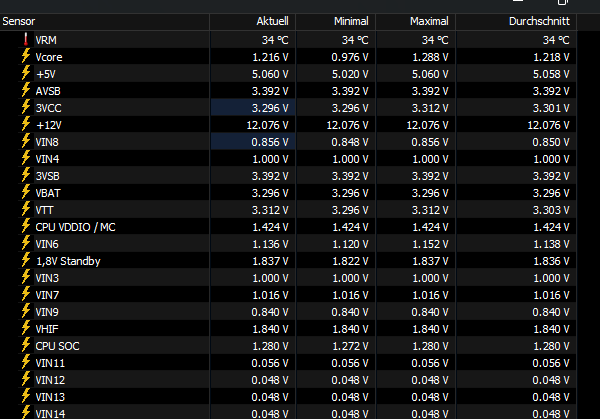This screenshot has width=600, height=419.
Task: Click the lightning icon beside VIN12
Action: click(x=26, y=379)
